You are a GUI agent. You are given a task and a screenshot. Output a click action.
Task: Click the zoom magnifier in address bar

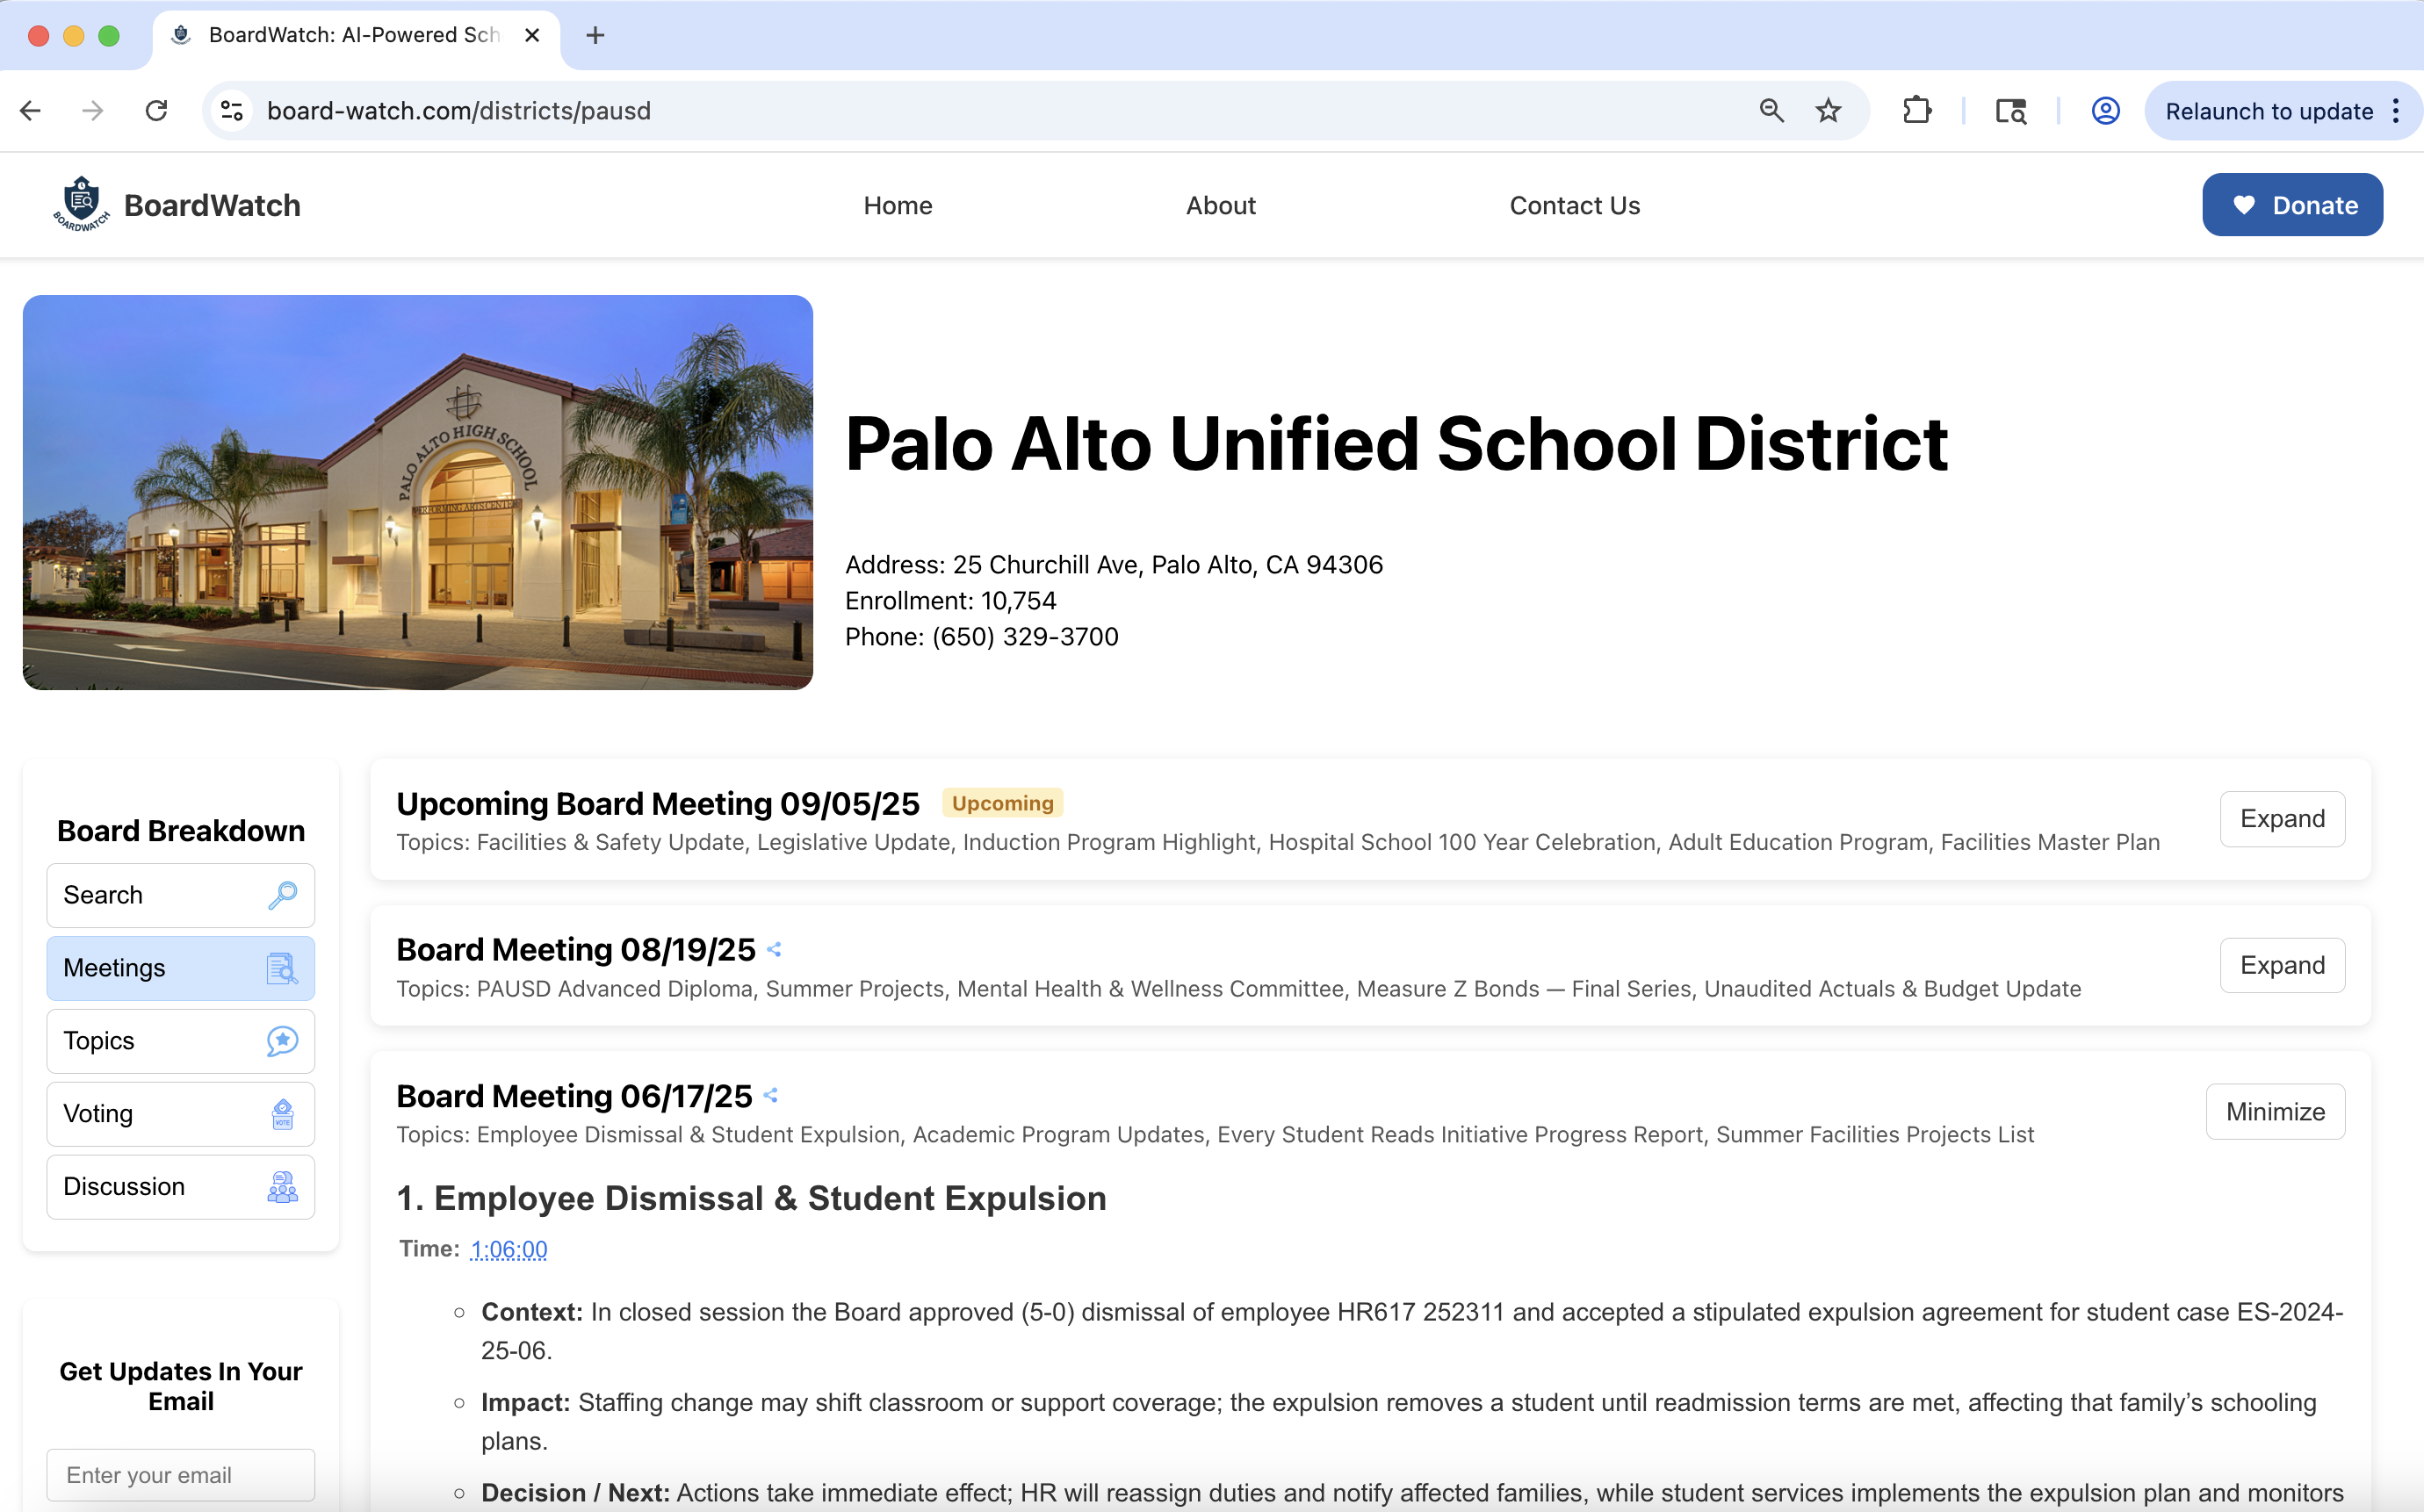coord(1771,111)
